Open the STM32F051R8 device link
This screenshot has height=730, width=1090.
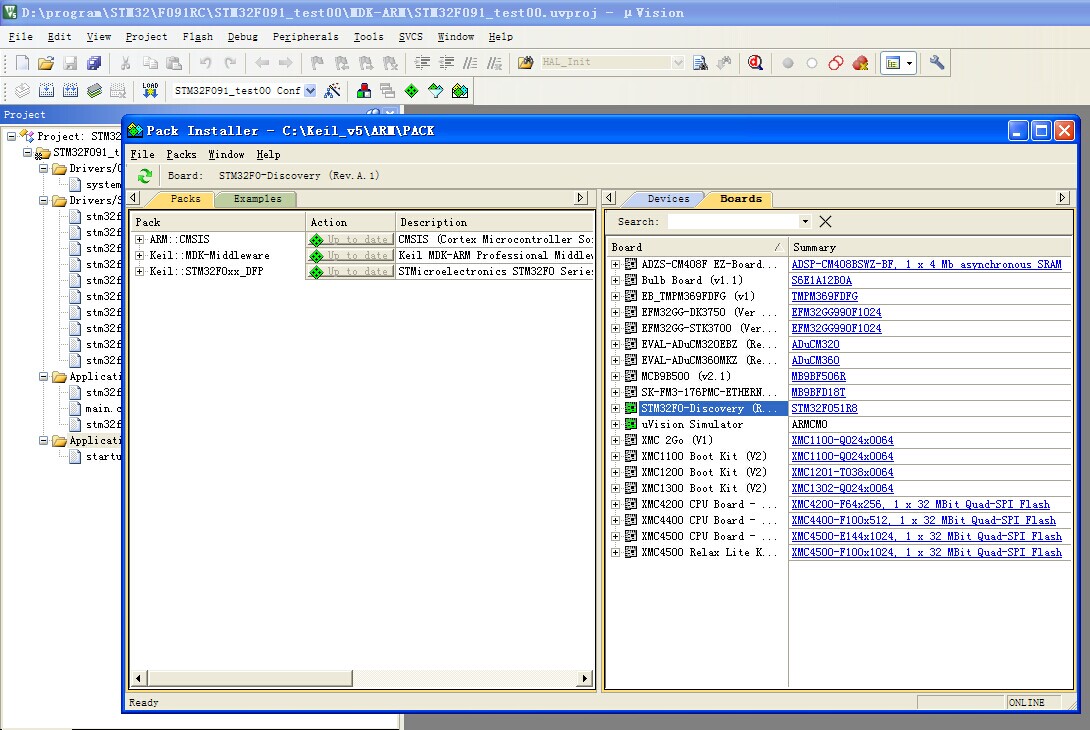click(824, 409)
